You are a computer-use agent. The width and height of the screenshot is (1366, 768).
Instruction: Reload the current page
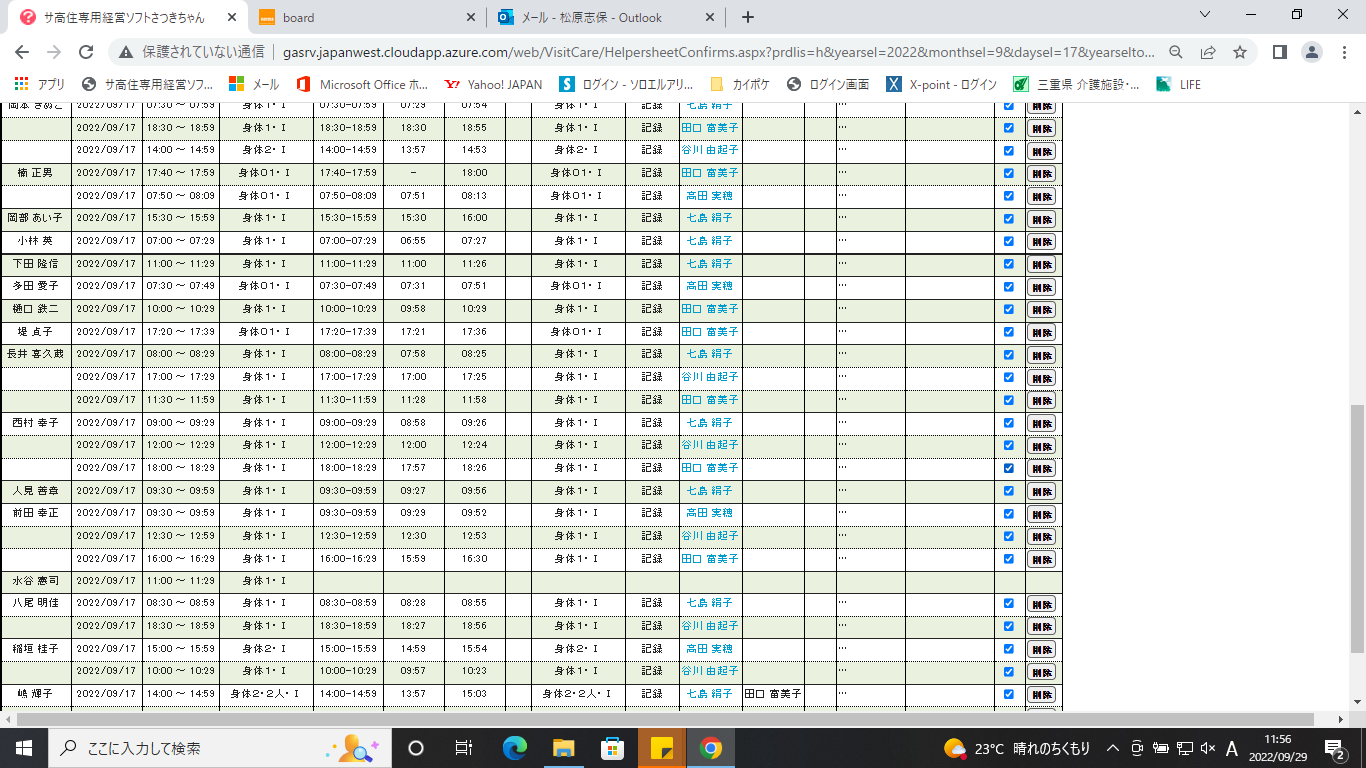point(86,52)
